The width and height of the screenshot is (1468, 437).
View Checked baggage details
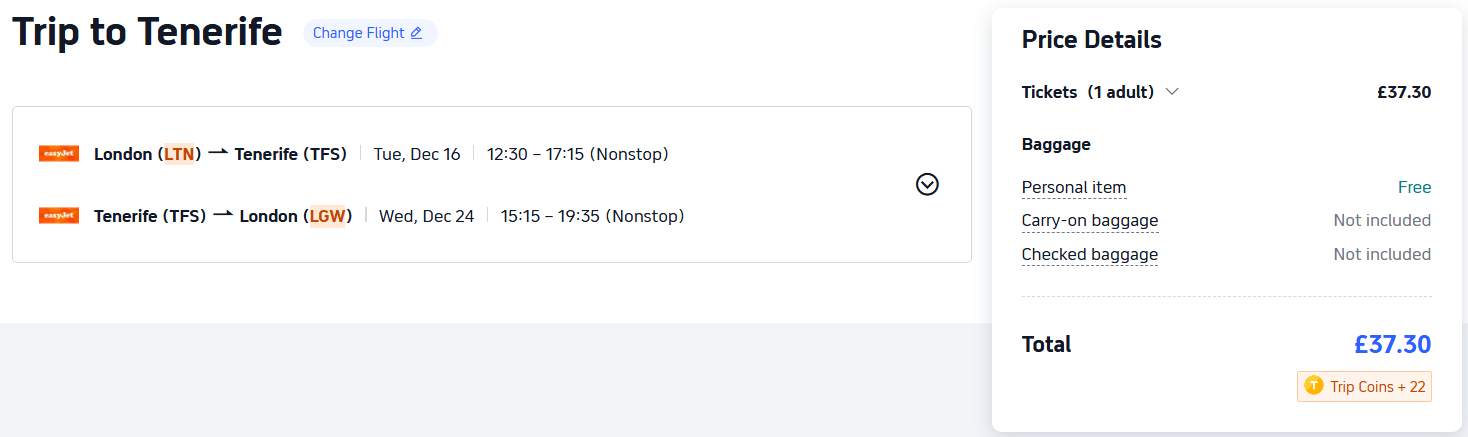[x=1089, y=254]
